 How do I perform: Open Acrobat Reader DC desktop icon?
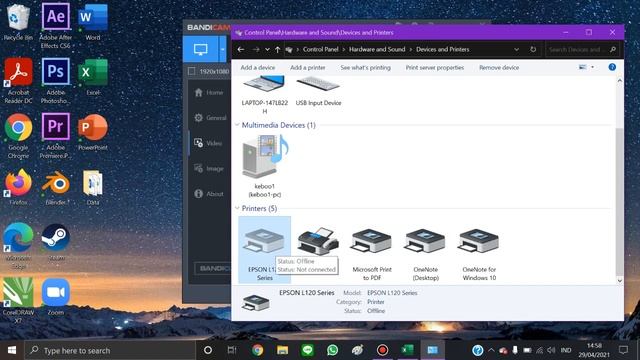point(18,80)
